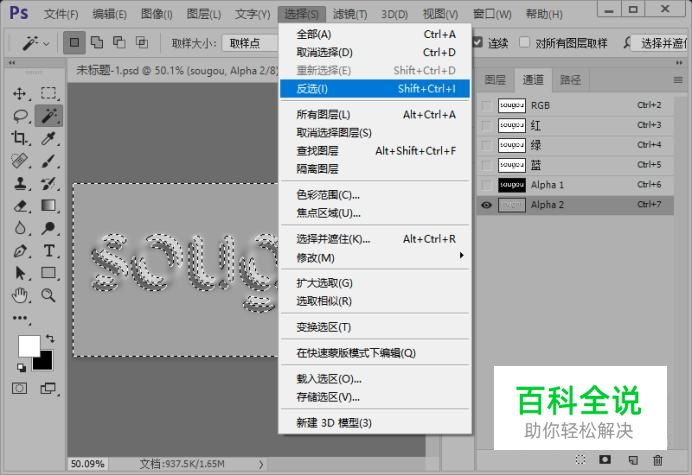This screenshot has height=475, width=692.
Task: Select the Crop tool
Action: click(x=19, y=139)
